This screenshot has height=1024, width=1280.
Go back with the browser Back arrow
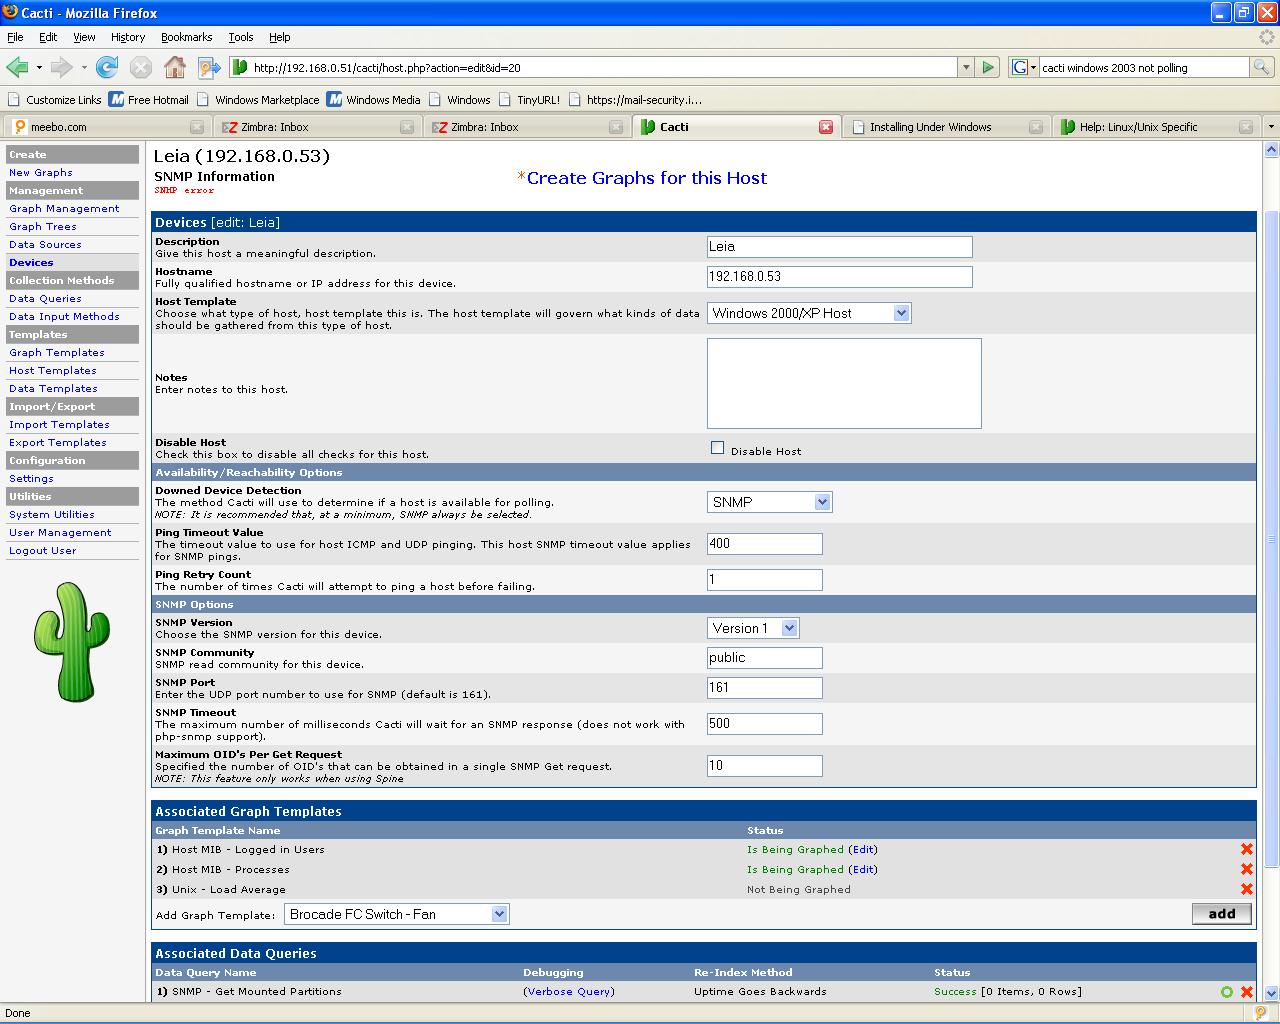pos(18,67)
